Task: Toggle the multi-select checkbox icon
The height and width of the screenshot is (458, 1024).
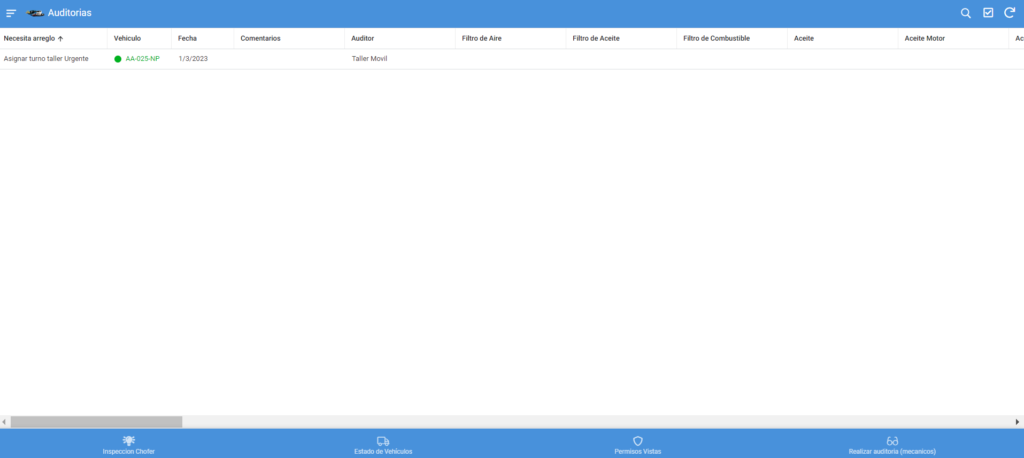Action: click(x=988, y=13)
